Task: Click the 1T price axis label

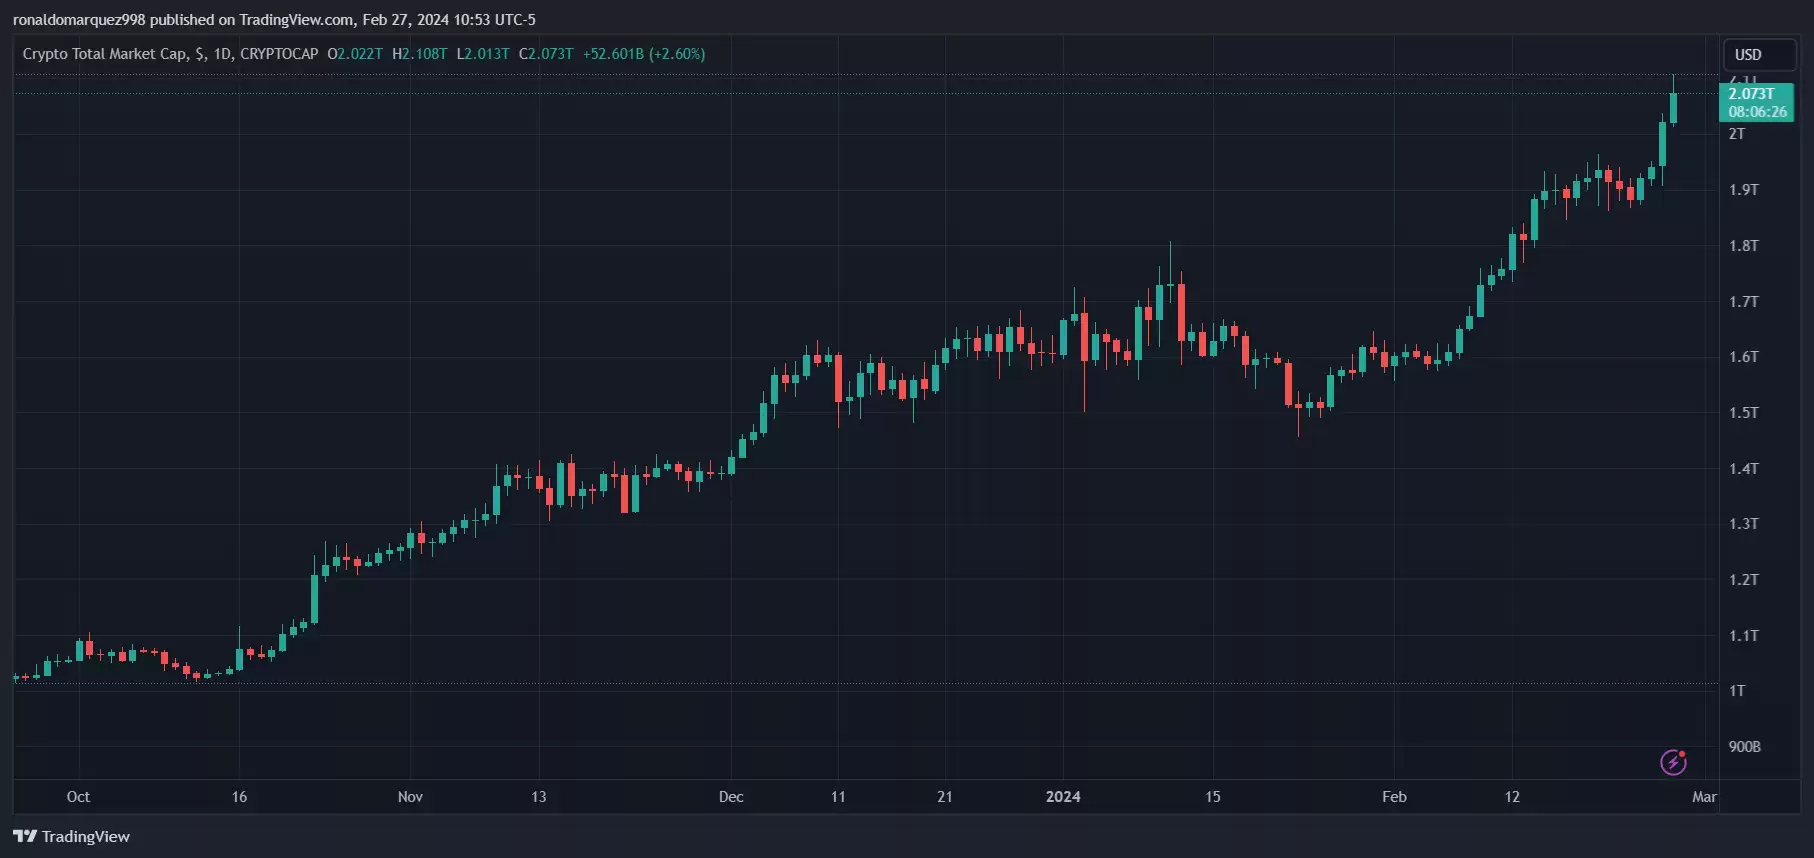Action: click(x=1737, y=691)
